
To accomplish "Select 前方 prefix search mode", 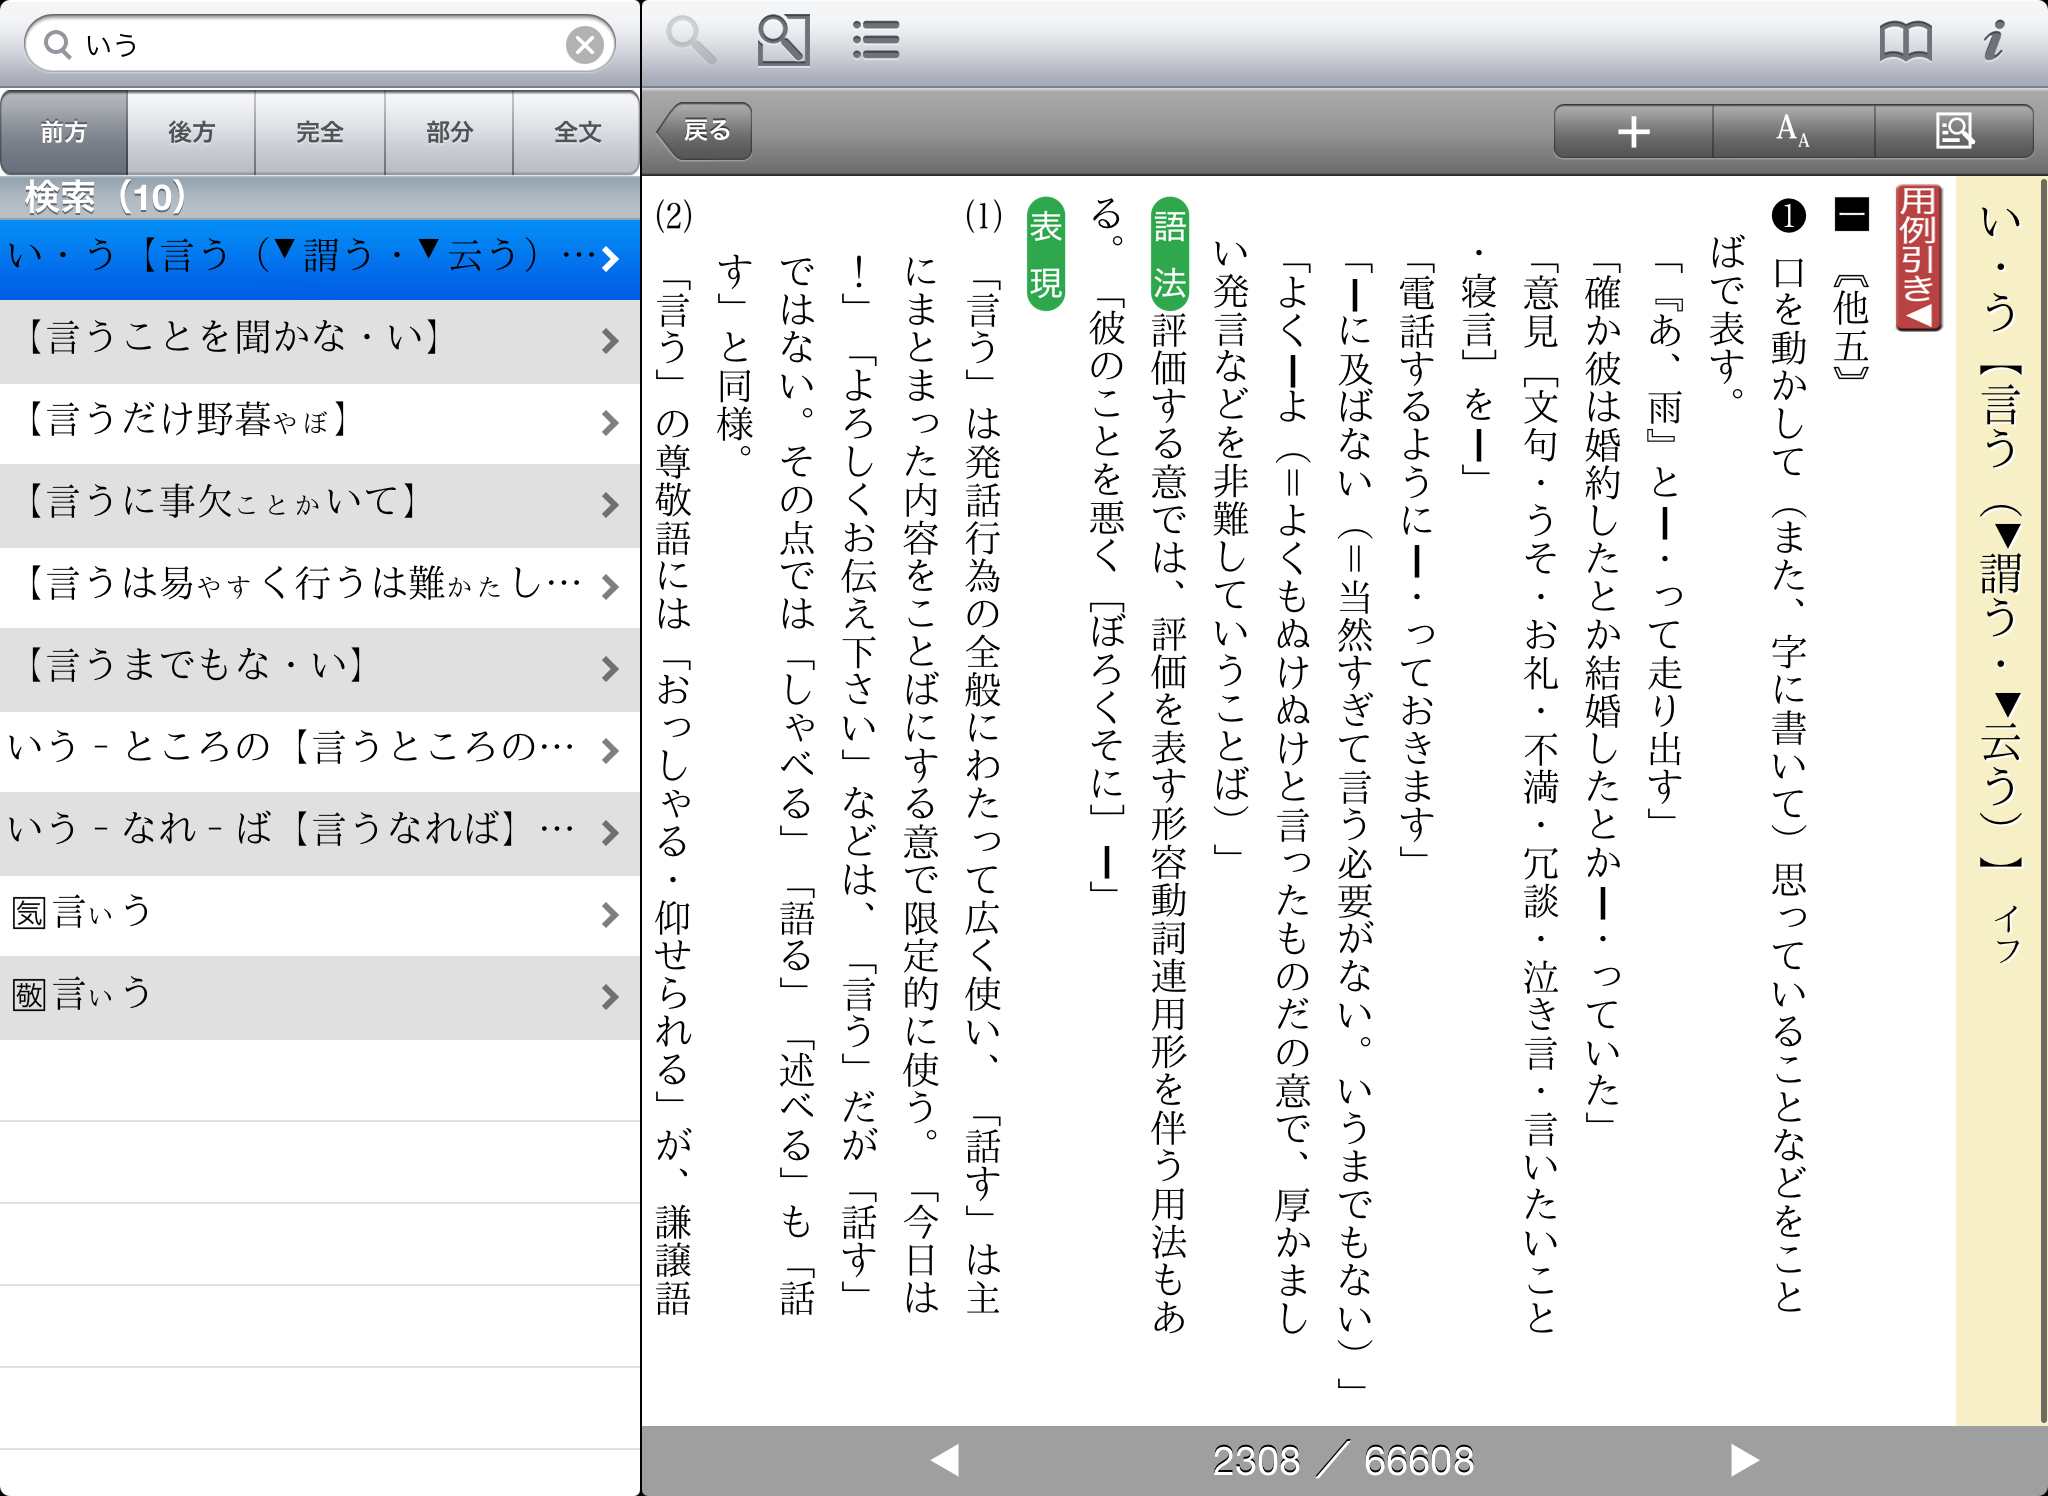I will (x=64, y=132).
